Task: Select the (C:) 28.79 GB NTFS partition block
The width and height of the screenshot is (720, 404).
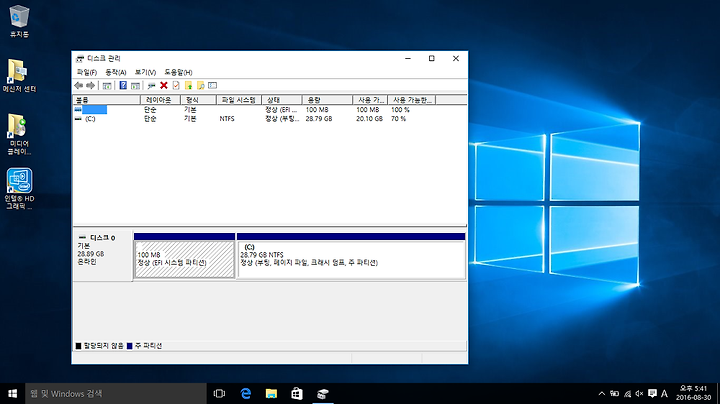Action: coord(351,259)
